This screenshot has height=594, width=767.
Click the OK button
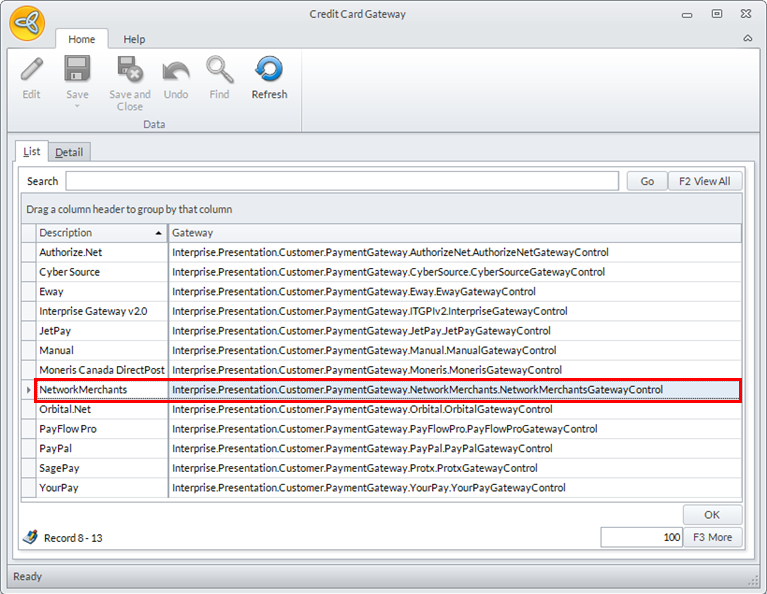(x=712, y=515)
